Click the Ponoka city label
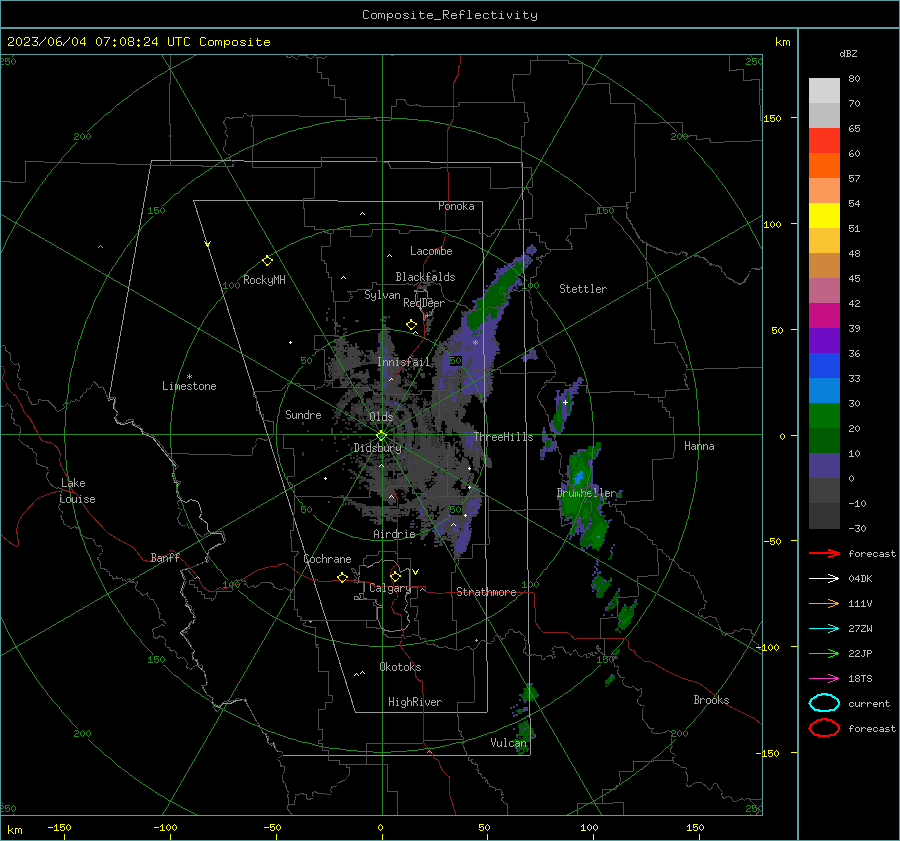 [x=456, y=206]
